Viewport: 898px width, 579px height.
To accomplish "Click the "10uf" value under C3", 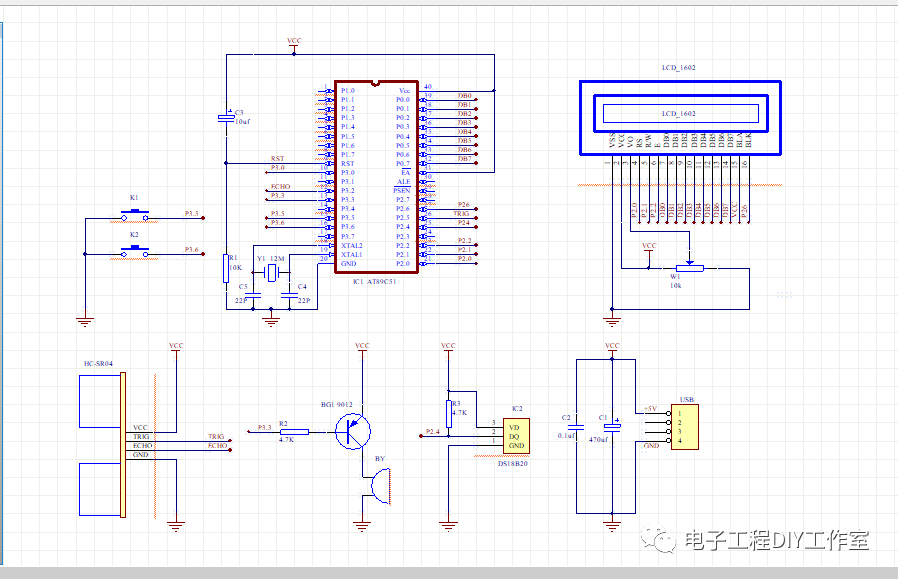I will click(x=242, y=121).
